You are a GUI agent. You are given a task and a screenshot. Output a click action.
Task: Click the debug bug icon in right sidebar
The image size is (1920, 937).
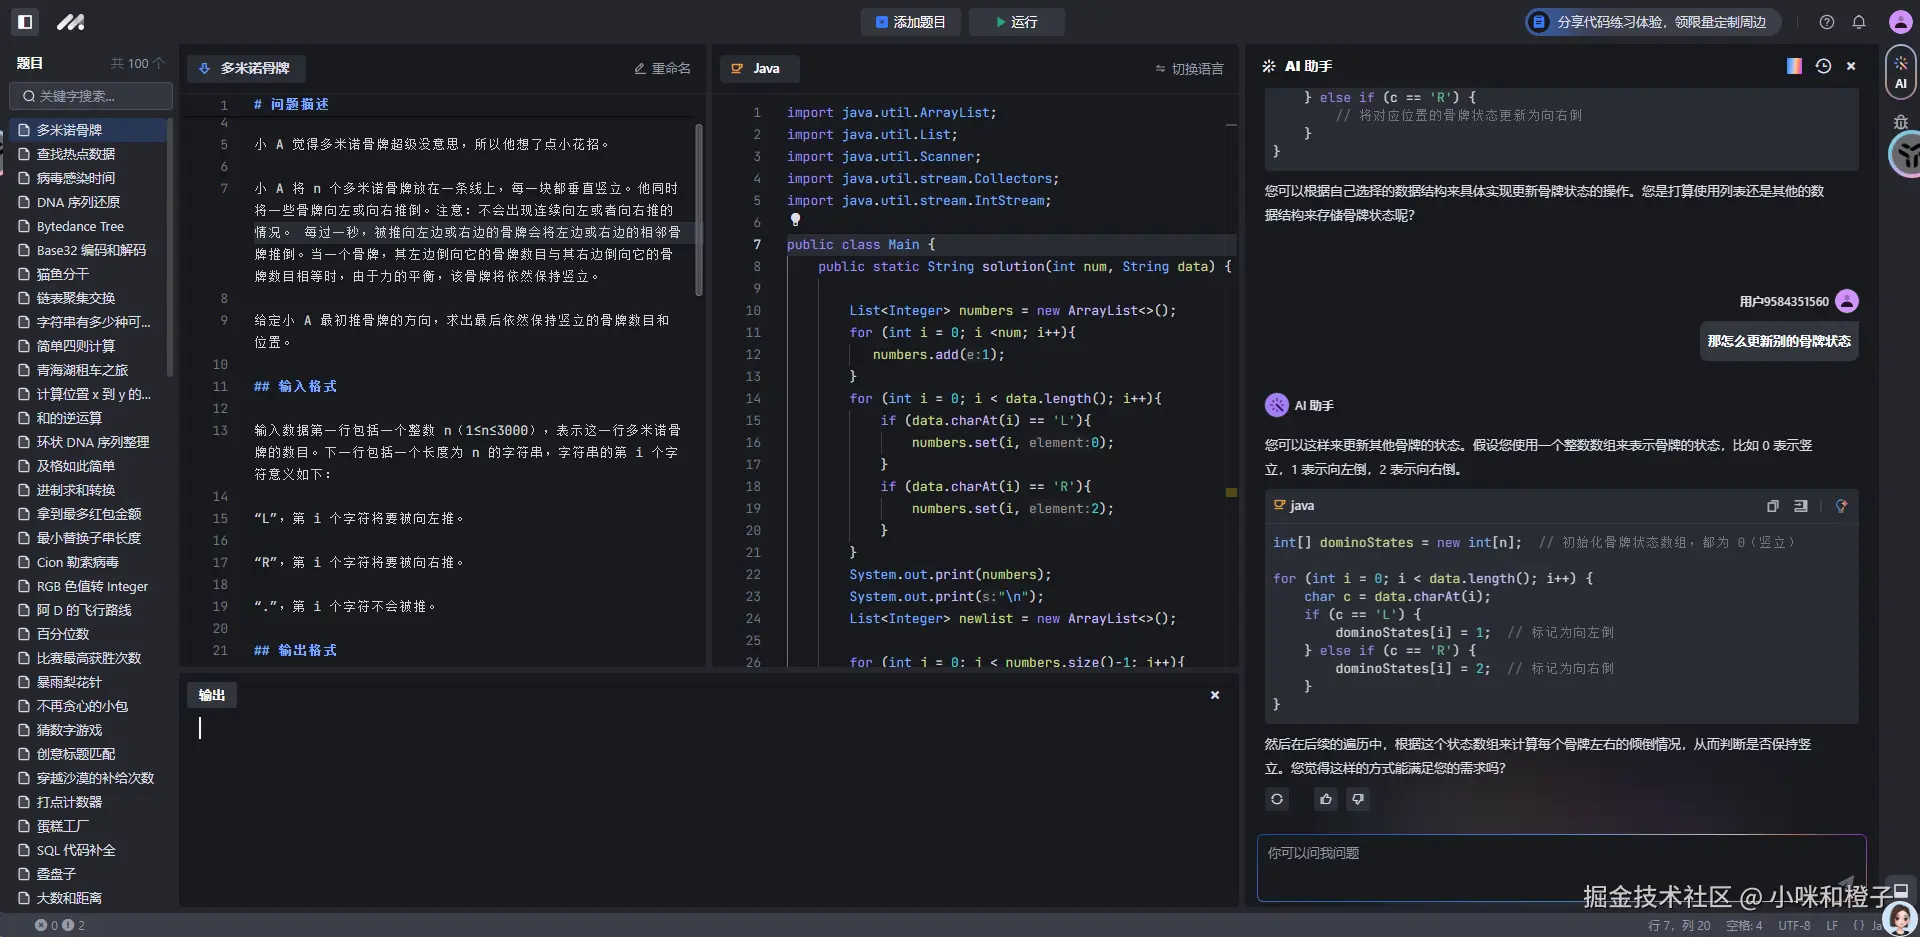(1900, 122)
